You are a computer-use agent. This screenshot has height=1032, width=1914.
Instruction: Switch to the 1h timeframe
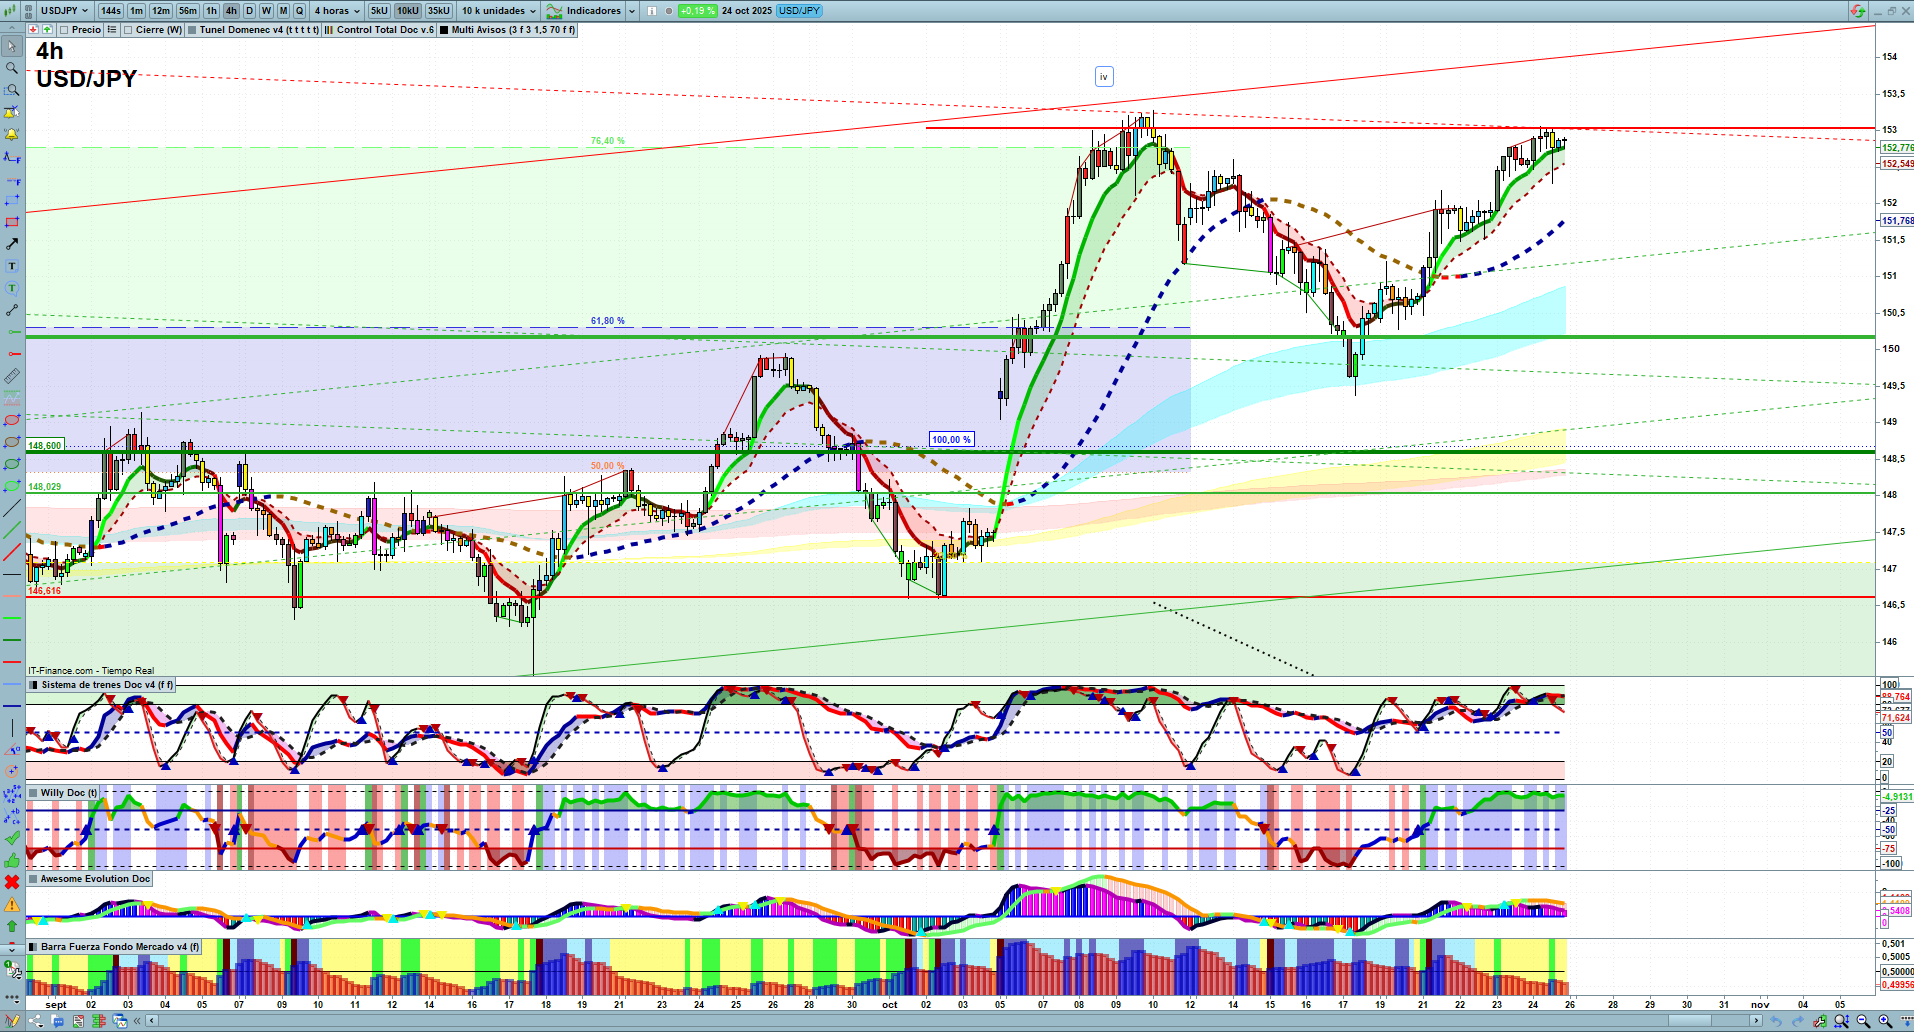(x=212, y=11)
